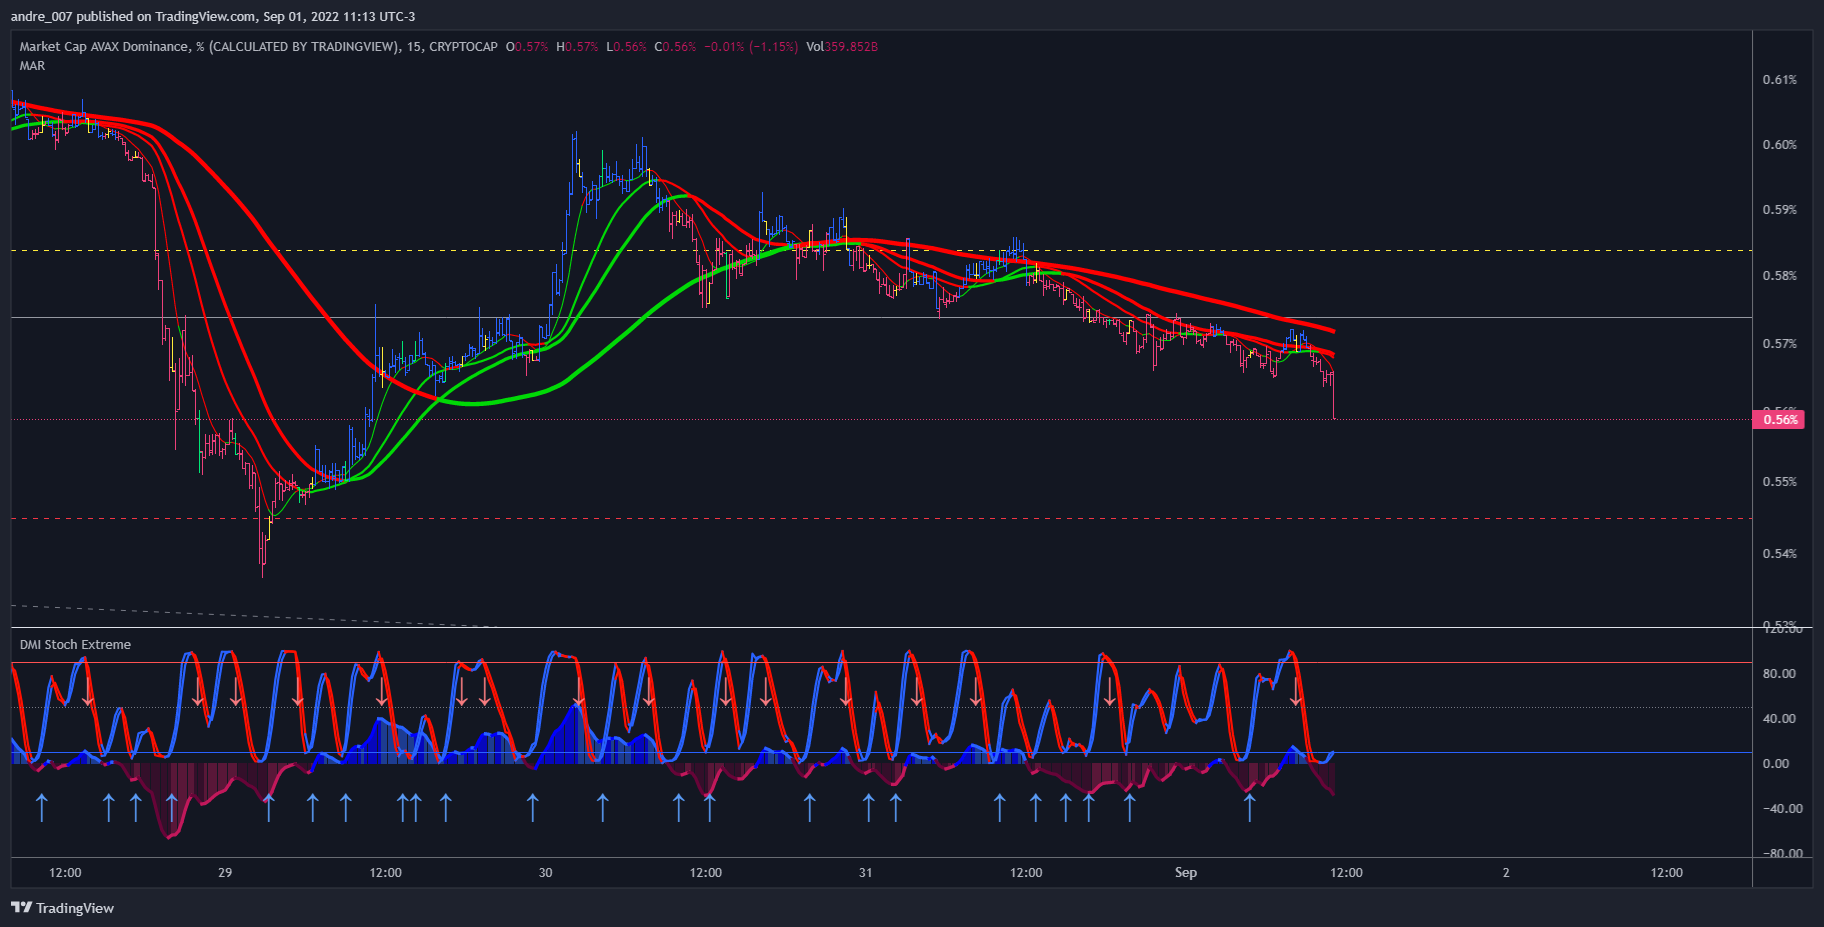Click the 12:00 label between 31 and Sep
This screenshot has width=1824, height=927.
[x=1026, y=873]
